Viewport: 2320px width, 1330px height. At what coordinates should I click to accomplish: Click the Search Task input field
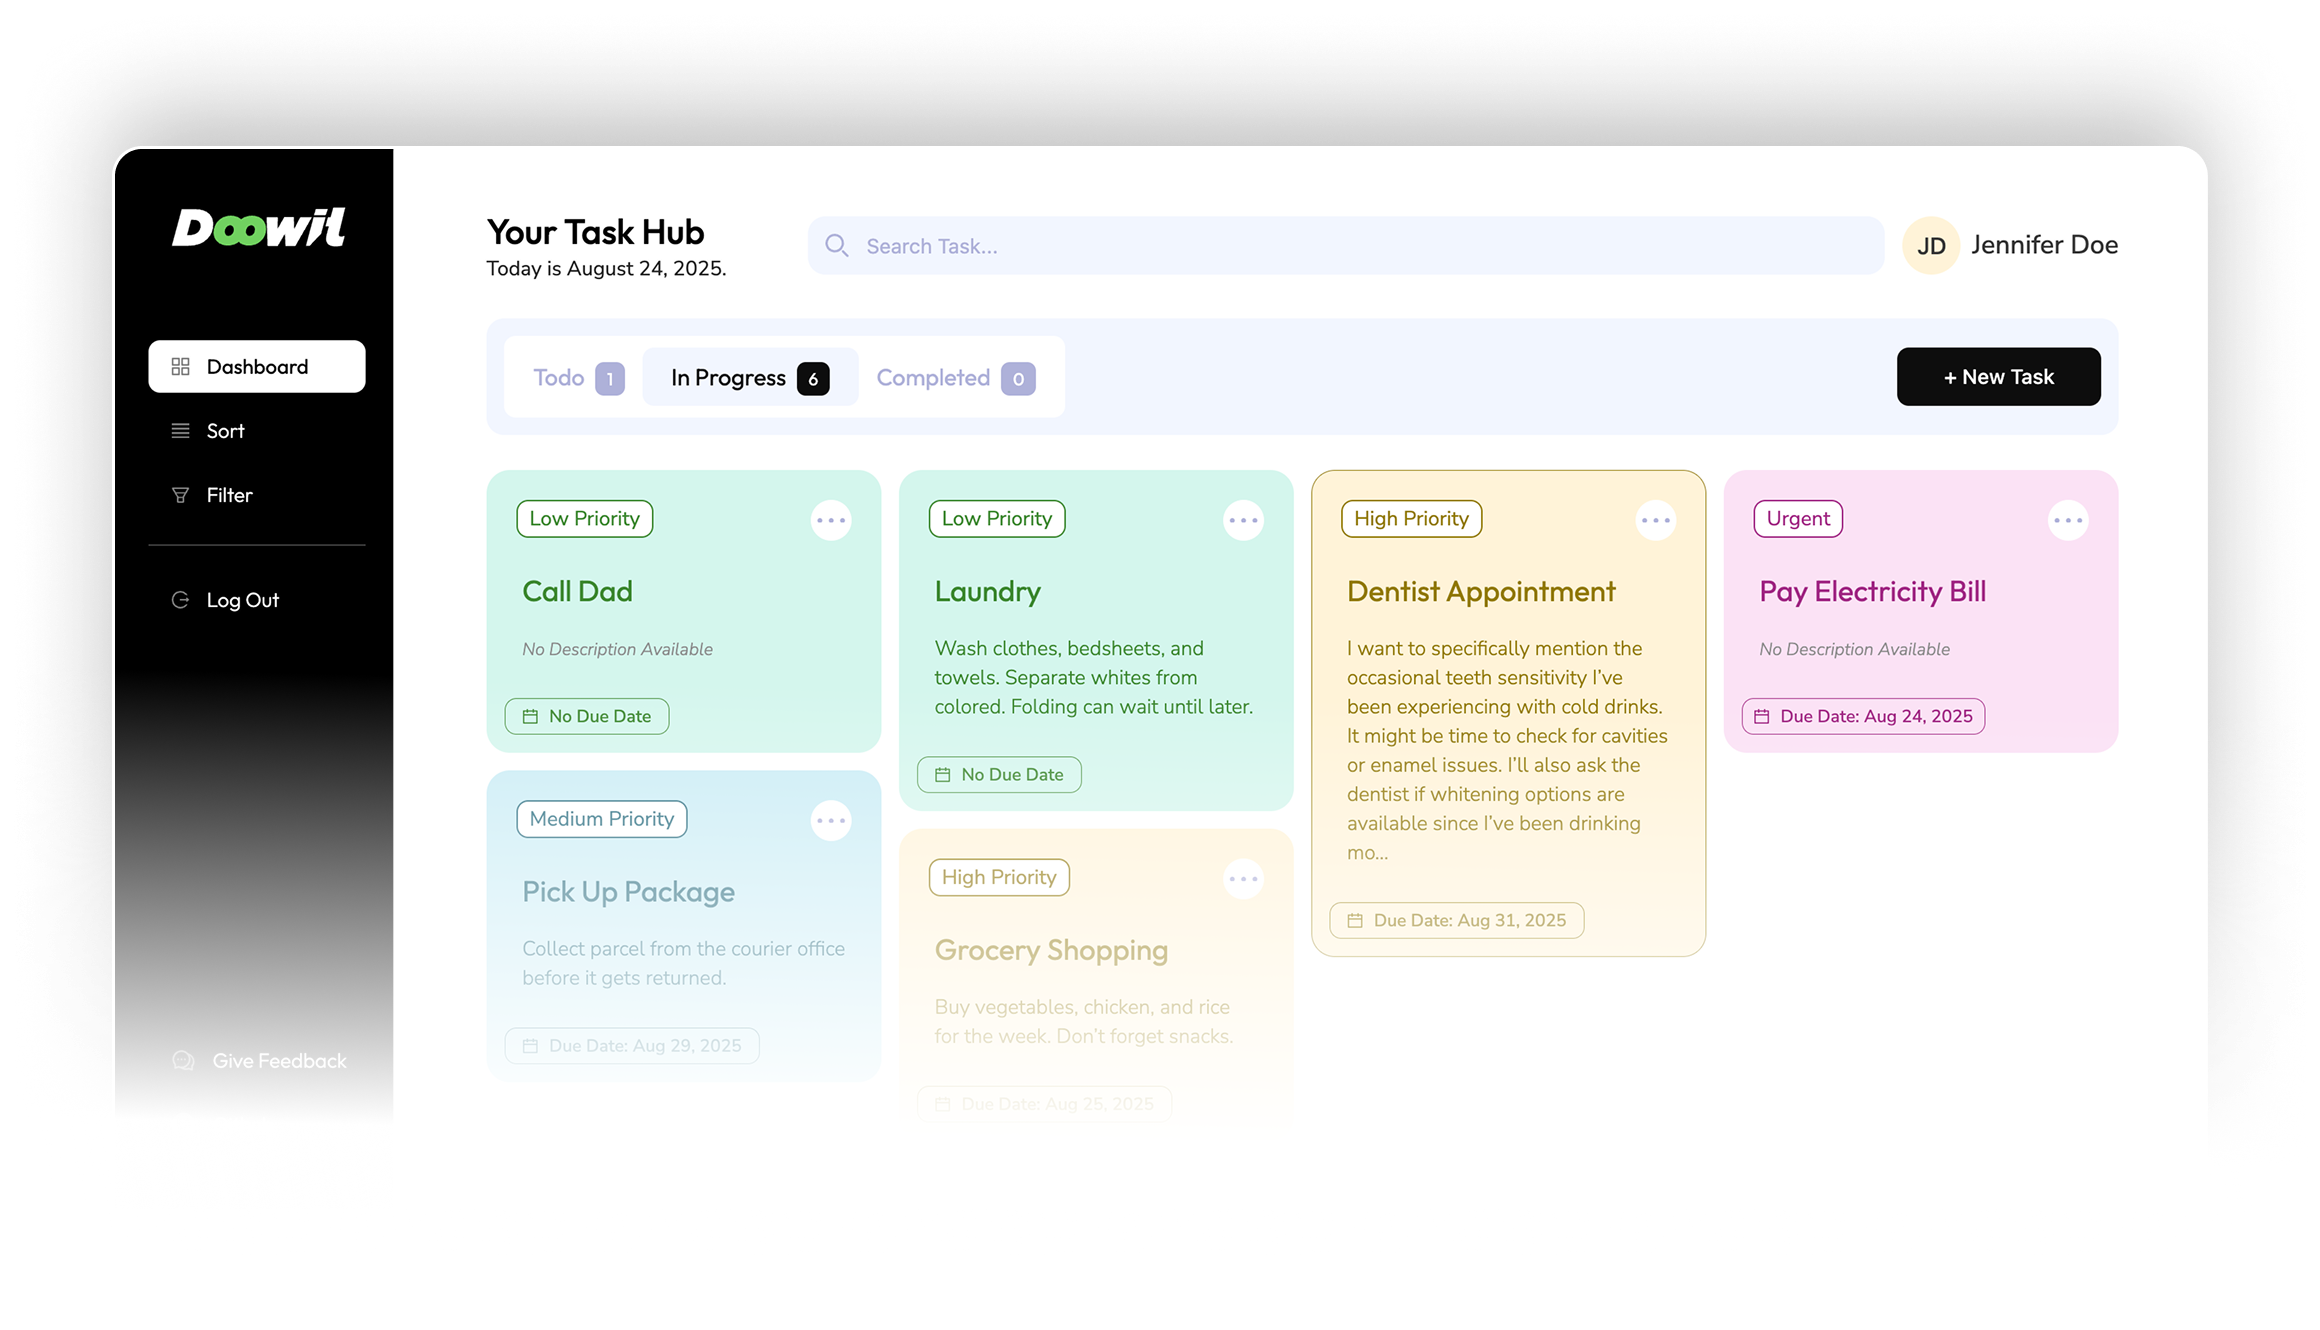pyautogui.click(x=1346, y=246)
